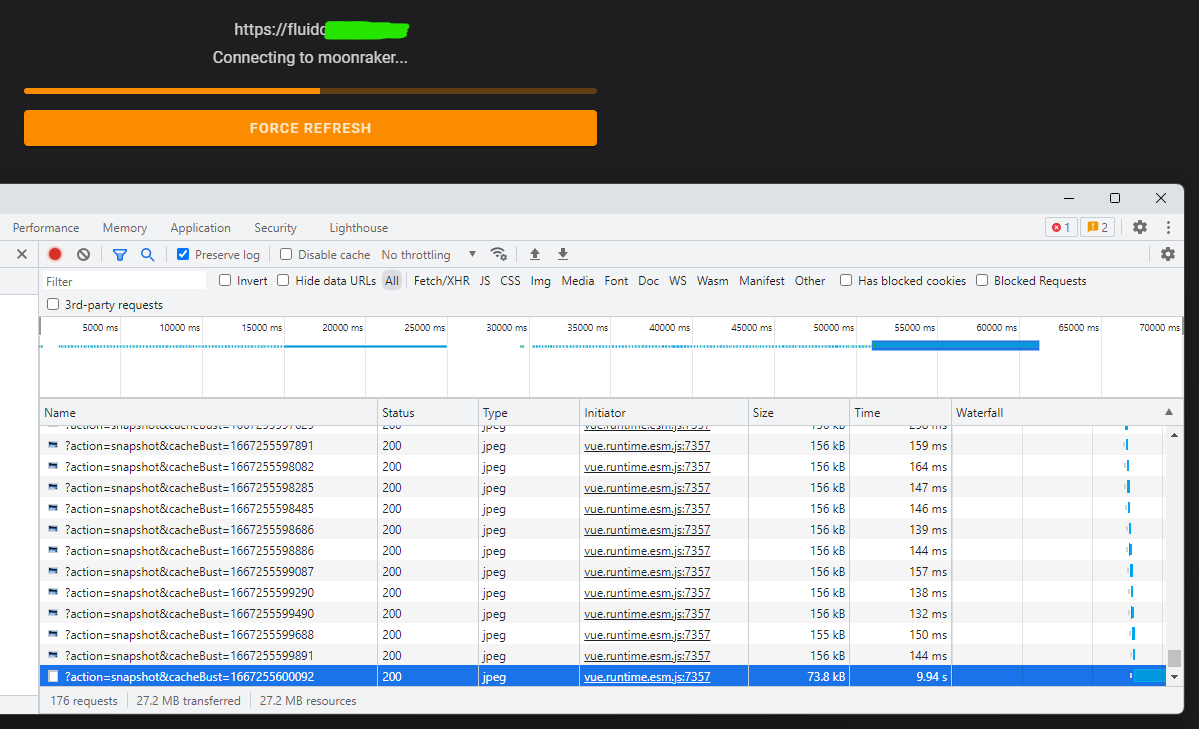This screenshot has height=729, width=1199.
Task: Open DevTools settings gear icon
Action: click(1140, 227)
